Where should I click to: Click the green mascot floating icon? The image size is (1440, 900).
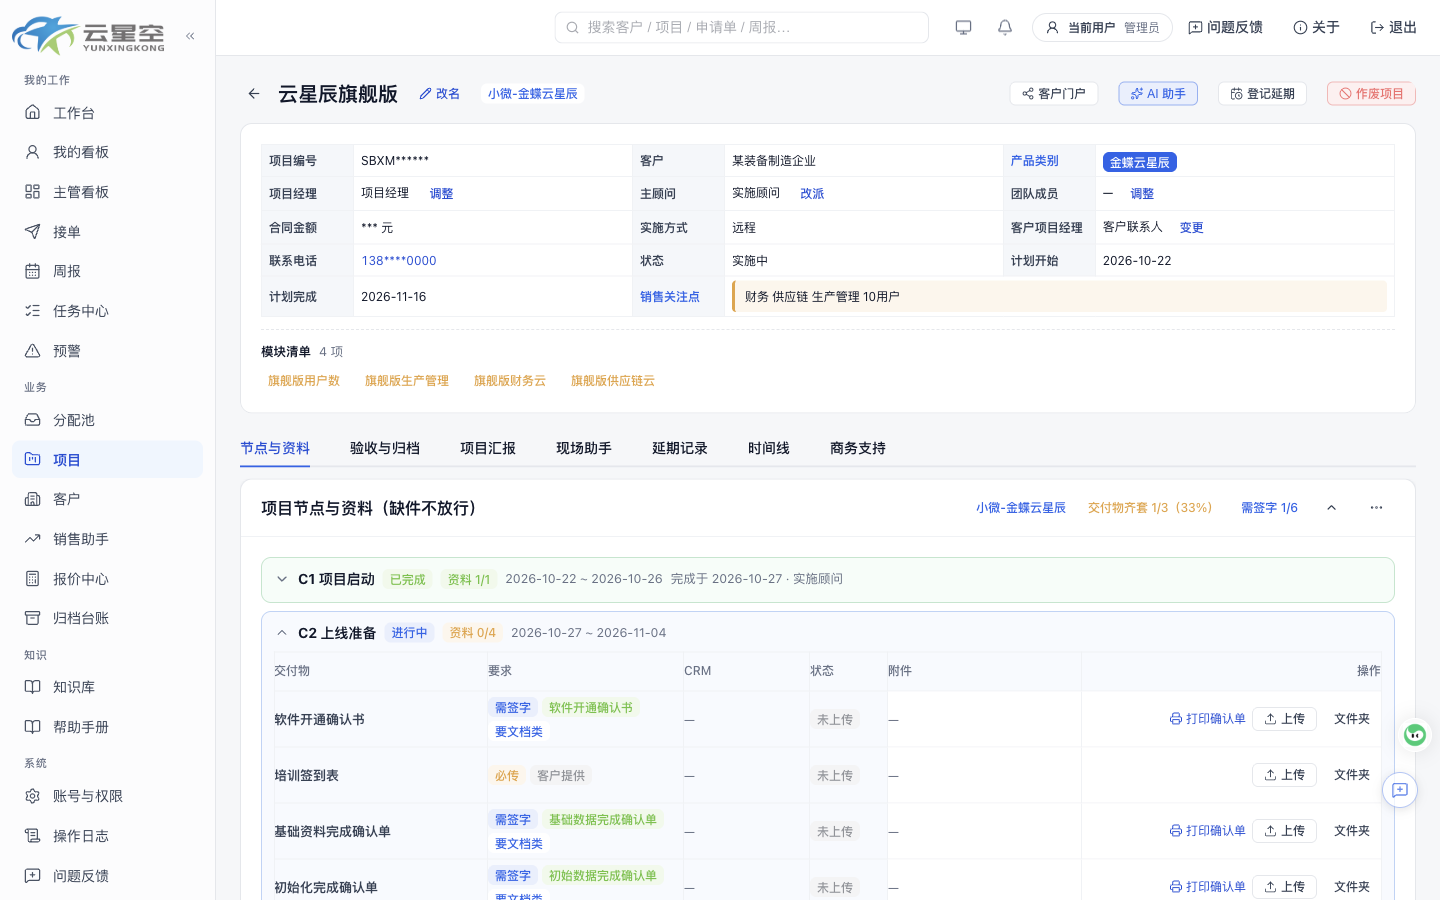[x=1414, y=735]
